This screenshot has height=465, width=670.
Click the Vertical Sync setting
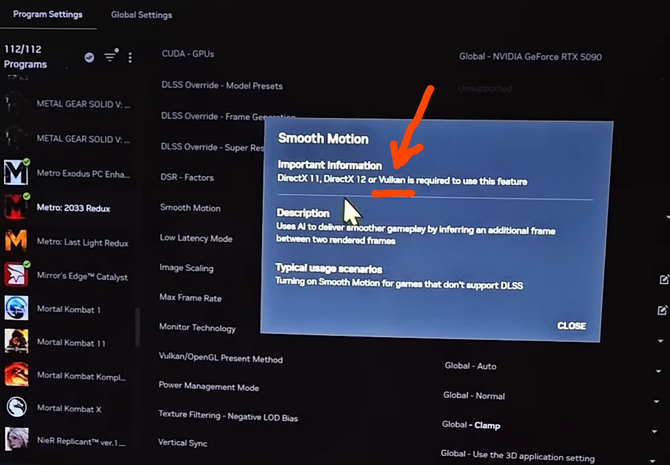(x=182, y=443)
